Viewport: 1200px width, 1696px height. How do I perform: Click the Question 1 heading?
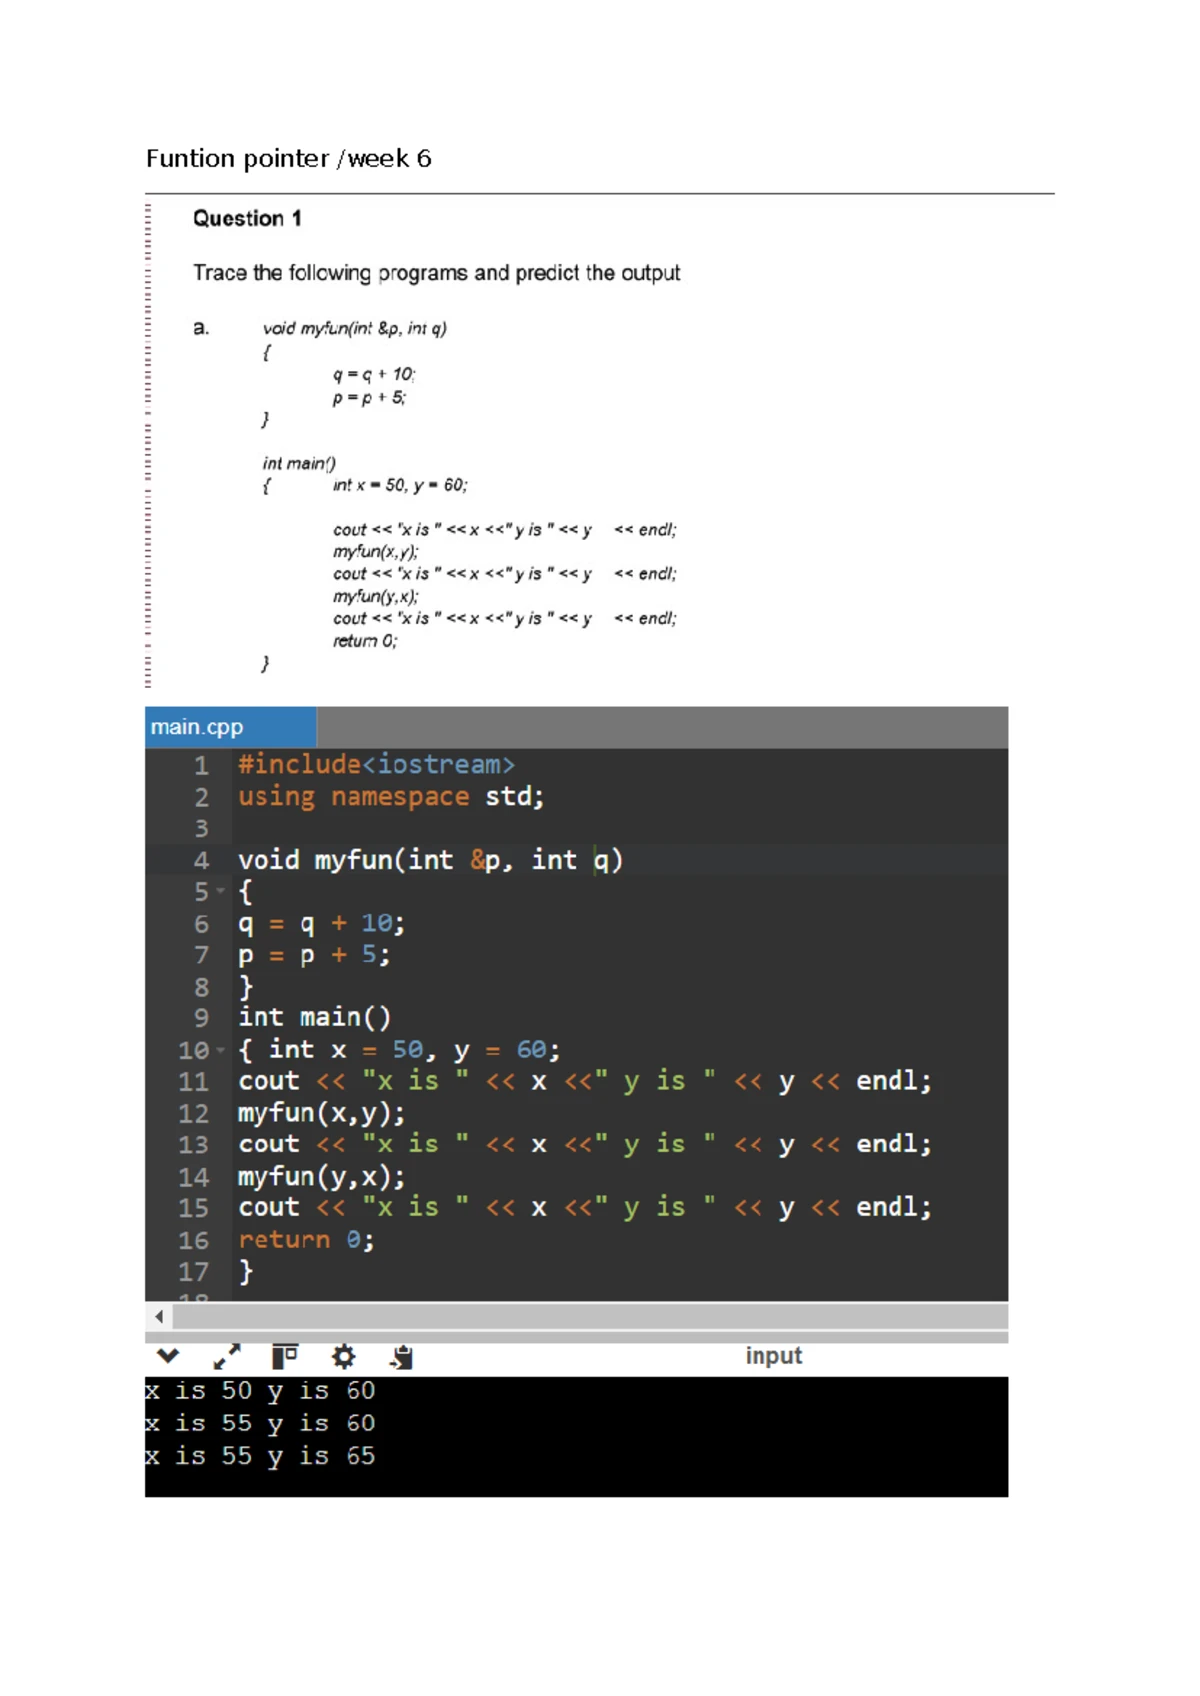coord(247,218)
